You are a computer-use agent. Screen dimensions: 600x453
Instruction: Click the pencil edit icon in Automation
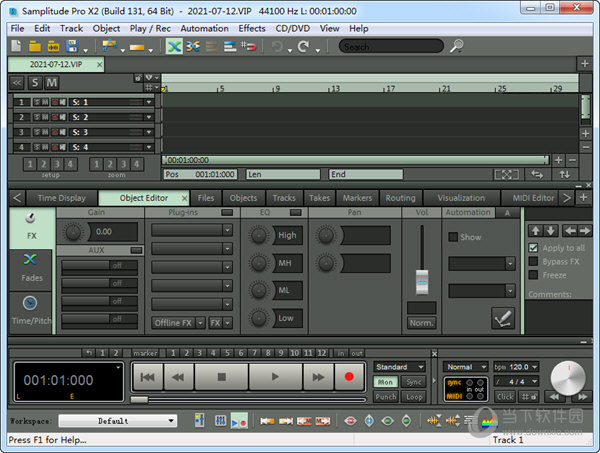click(502, 318)
